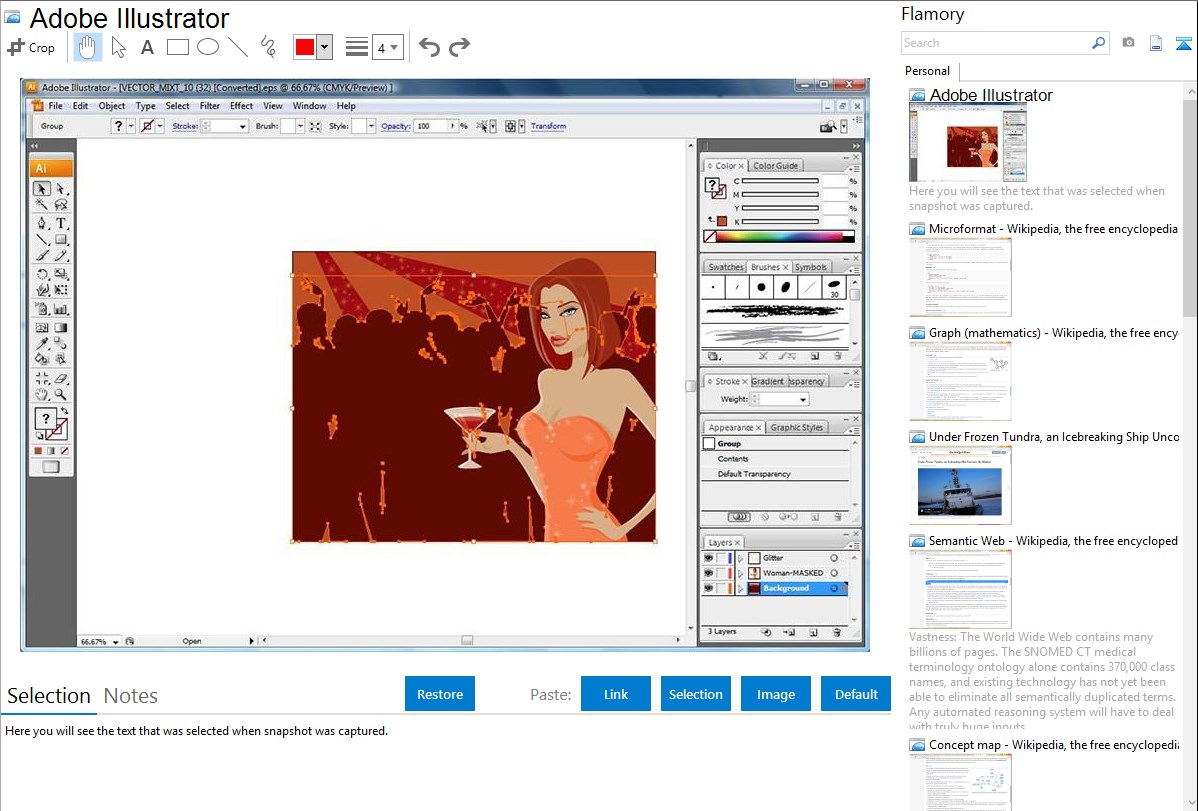
Task: Click the Flamory Search field
Action: [x=995, y=43]
